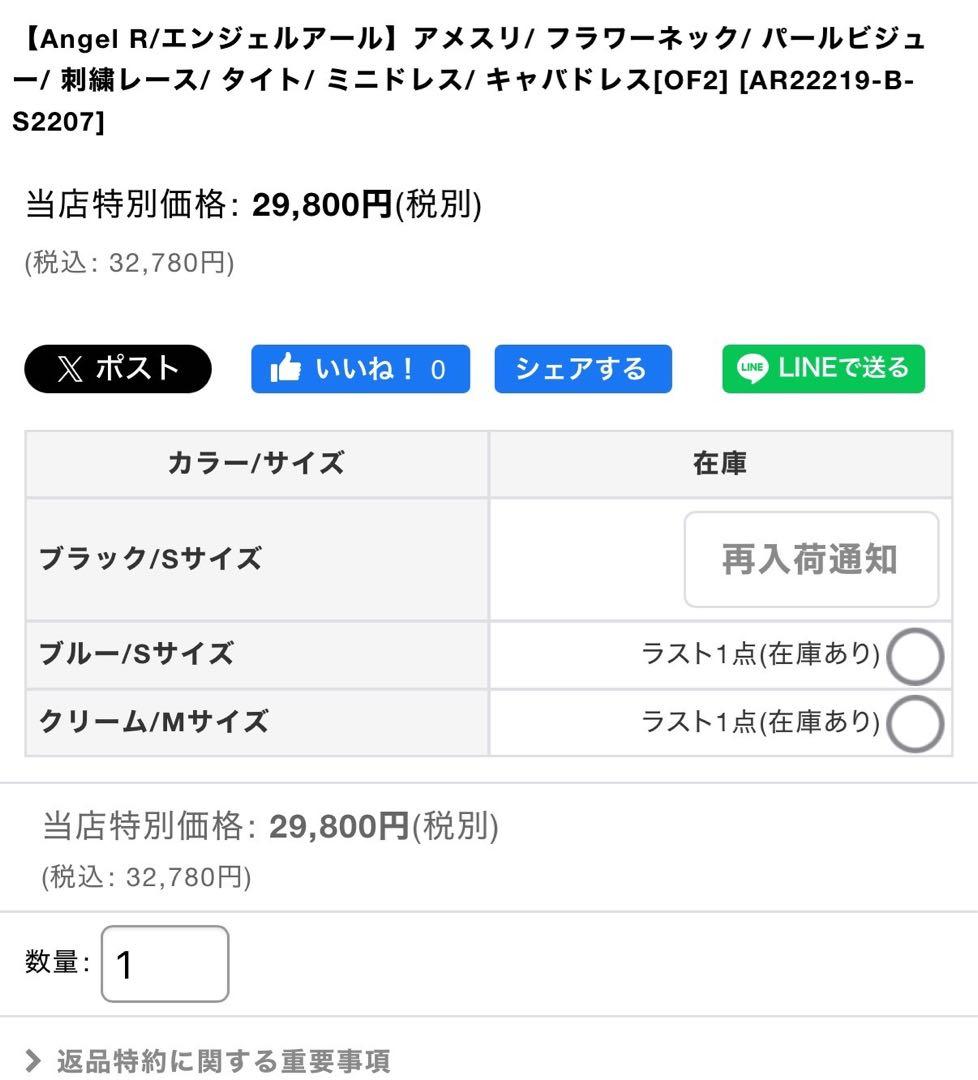This screenshot has width=978, height=1080.
Task: Click the LINEで送る text label
Action: pyautogui.click(x=843, y=368)
